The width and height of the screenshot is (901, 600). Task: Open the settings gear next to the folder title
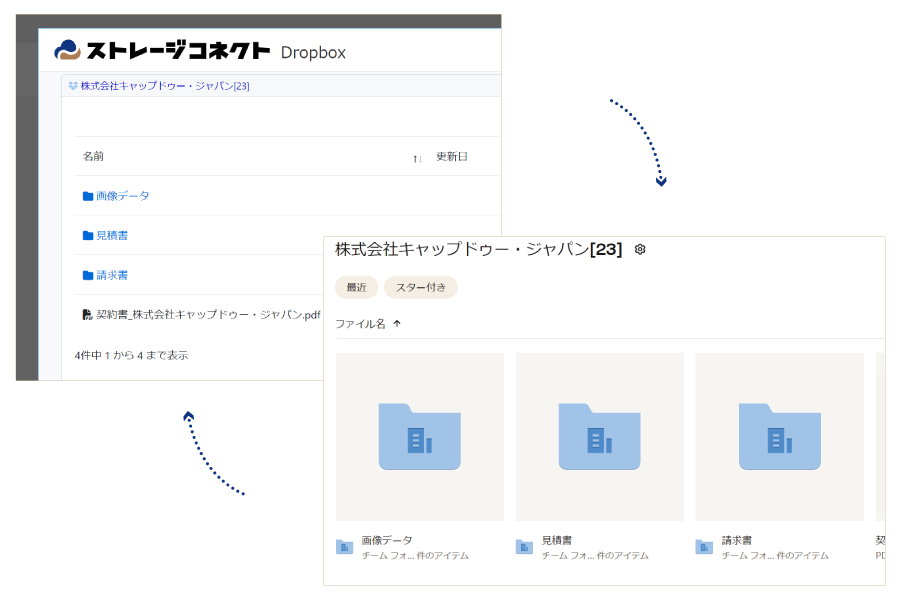point(640,249)
